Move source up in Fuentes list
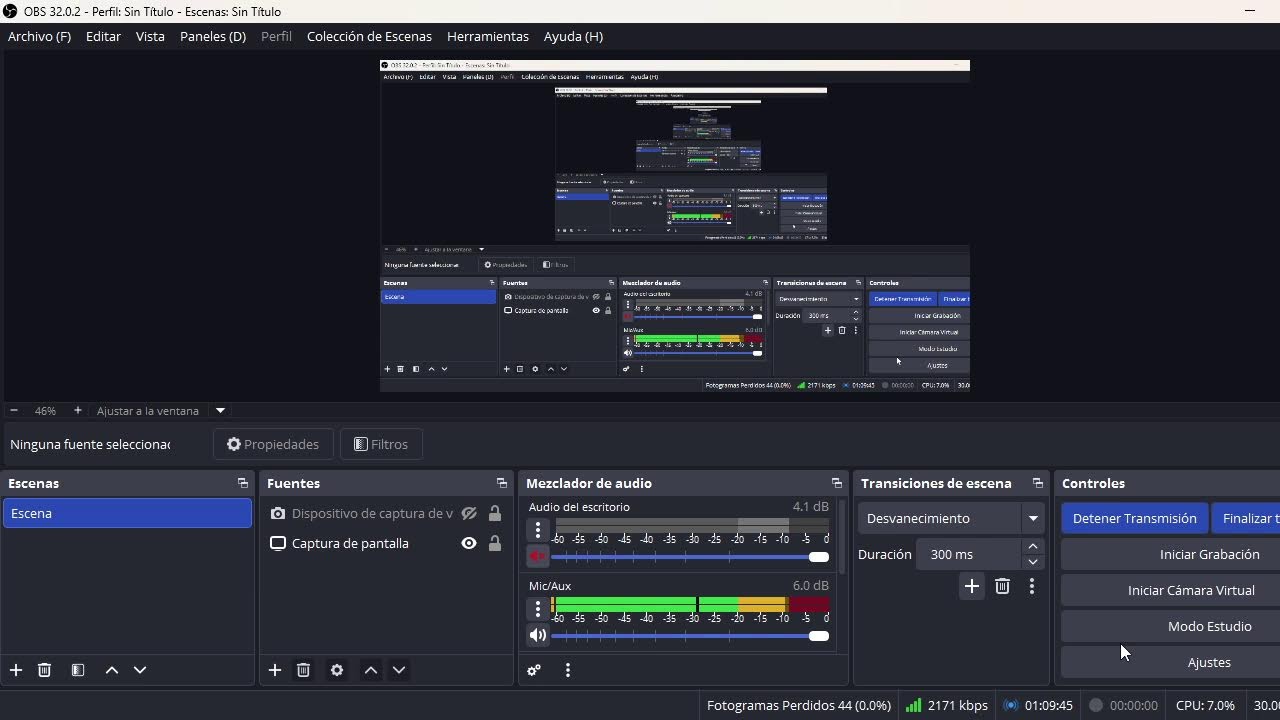 pyautogui.click(x=371, y=670)
